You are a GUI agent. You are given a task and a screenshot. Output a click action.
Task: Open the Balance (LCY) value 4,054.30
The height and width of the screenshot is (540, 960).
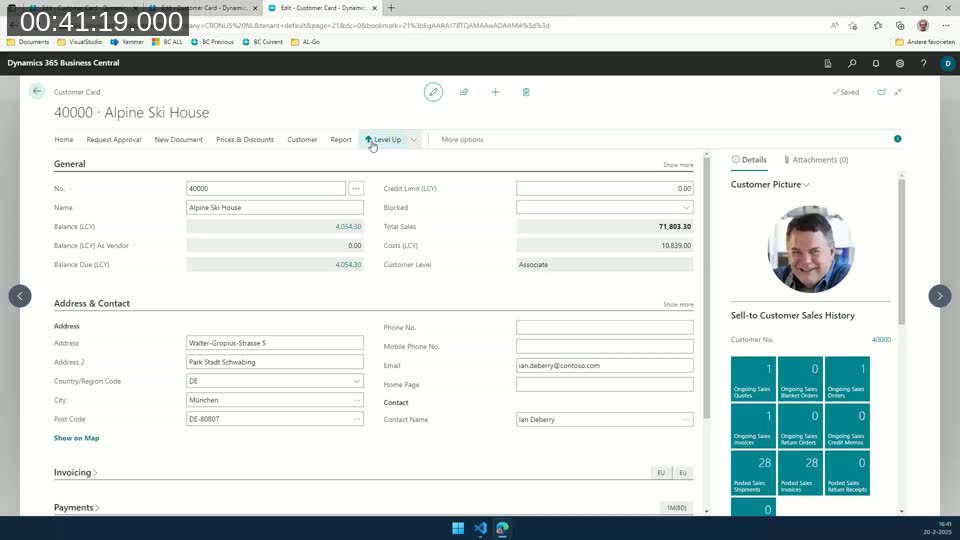tap(348, 227)
